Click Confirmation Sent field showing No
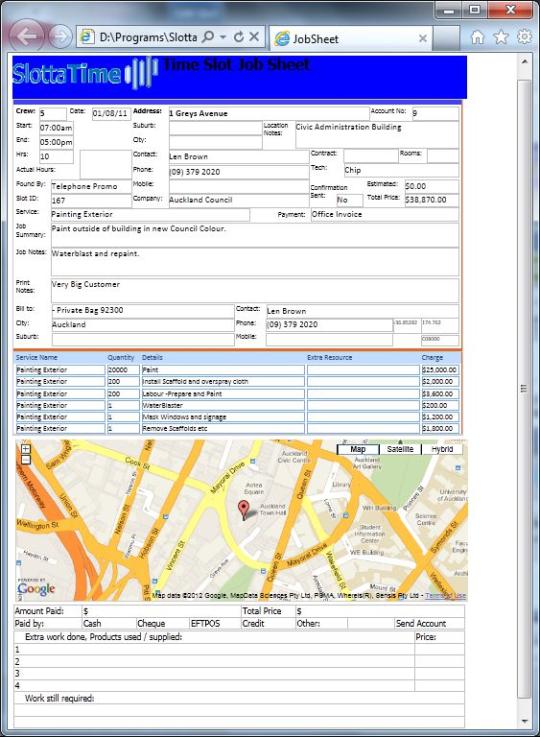The height and width of the screenshot is (737, 540). (x=350, y=200)
